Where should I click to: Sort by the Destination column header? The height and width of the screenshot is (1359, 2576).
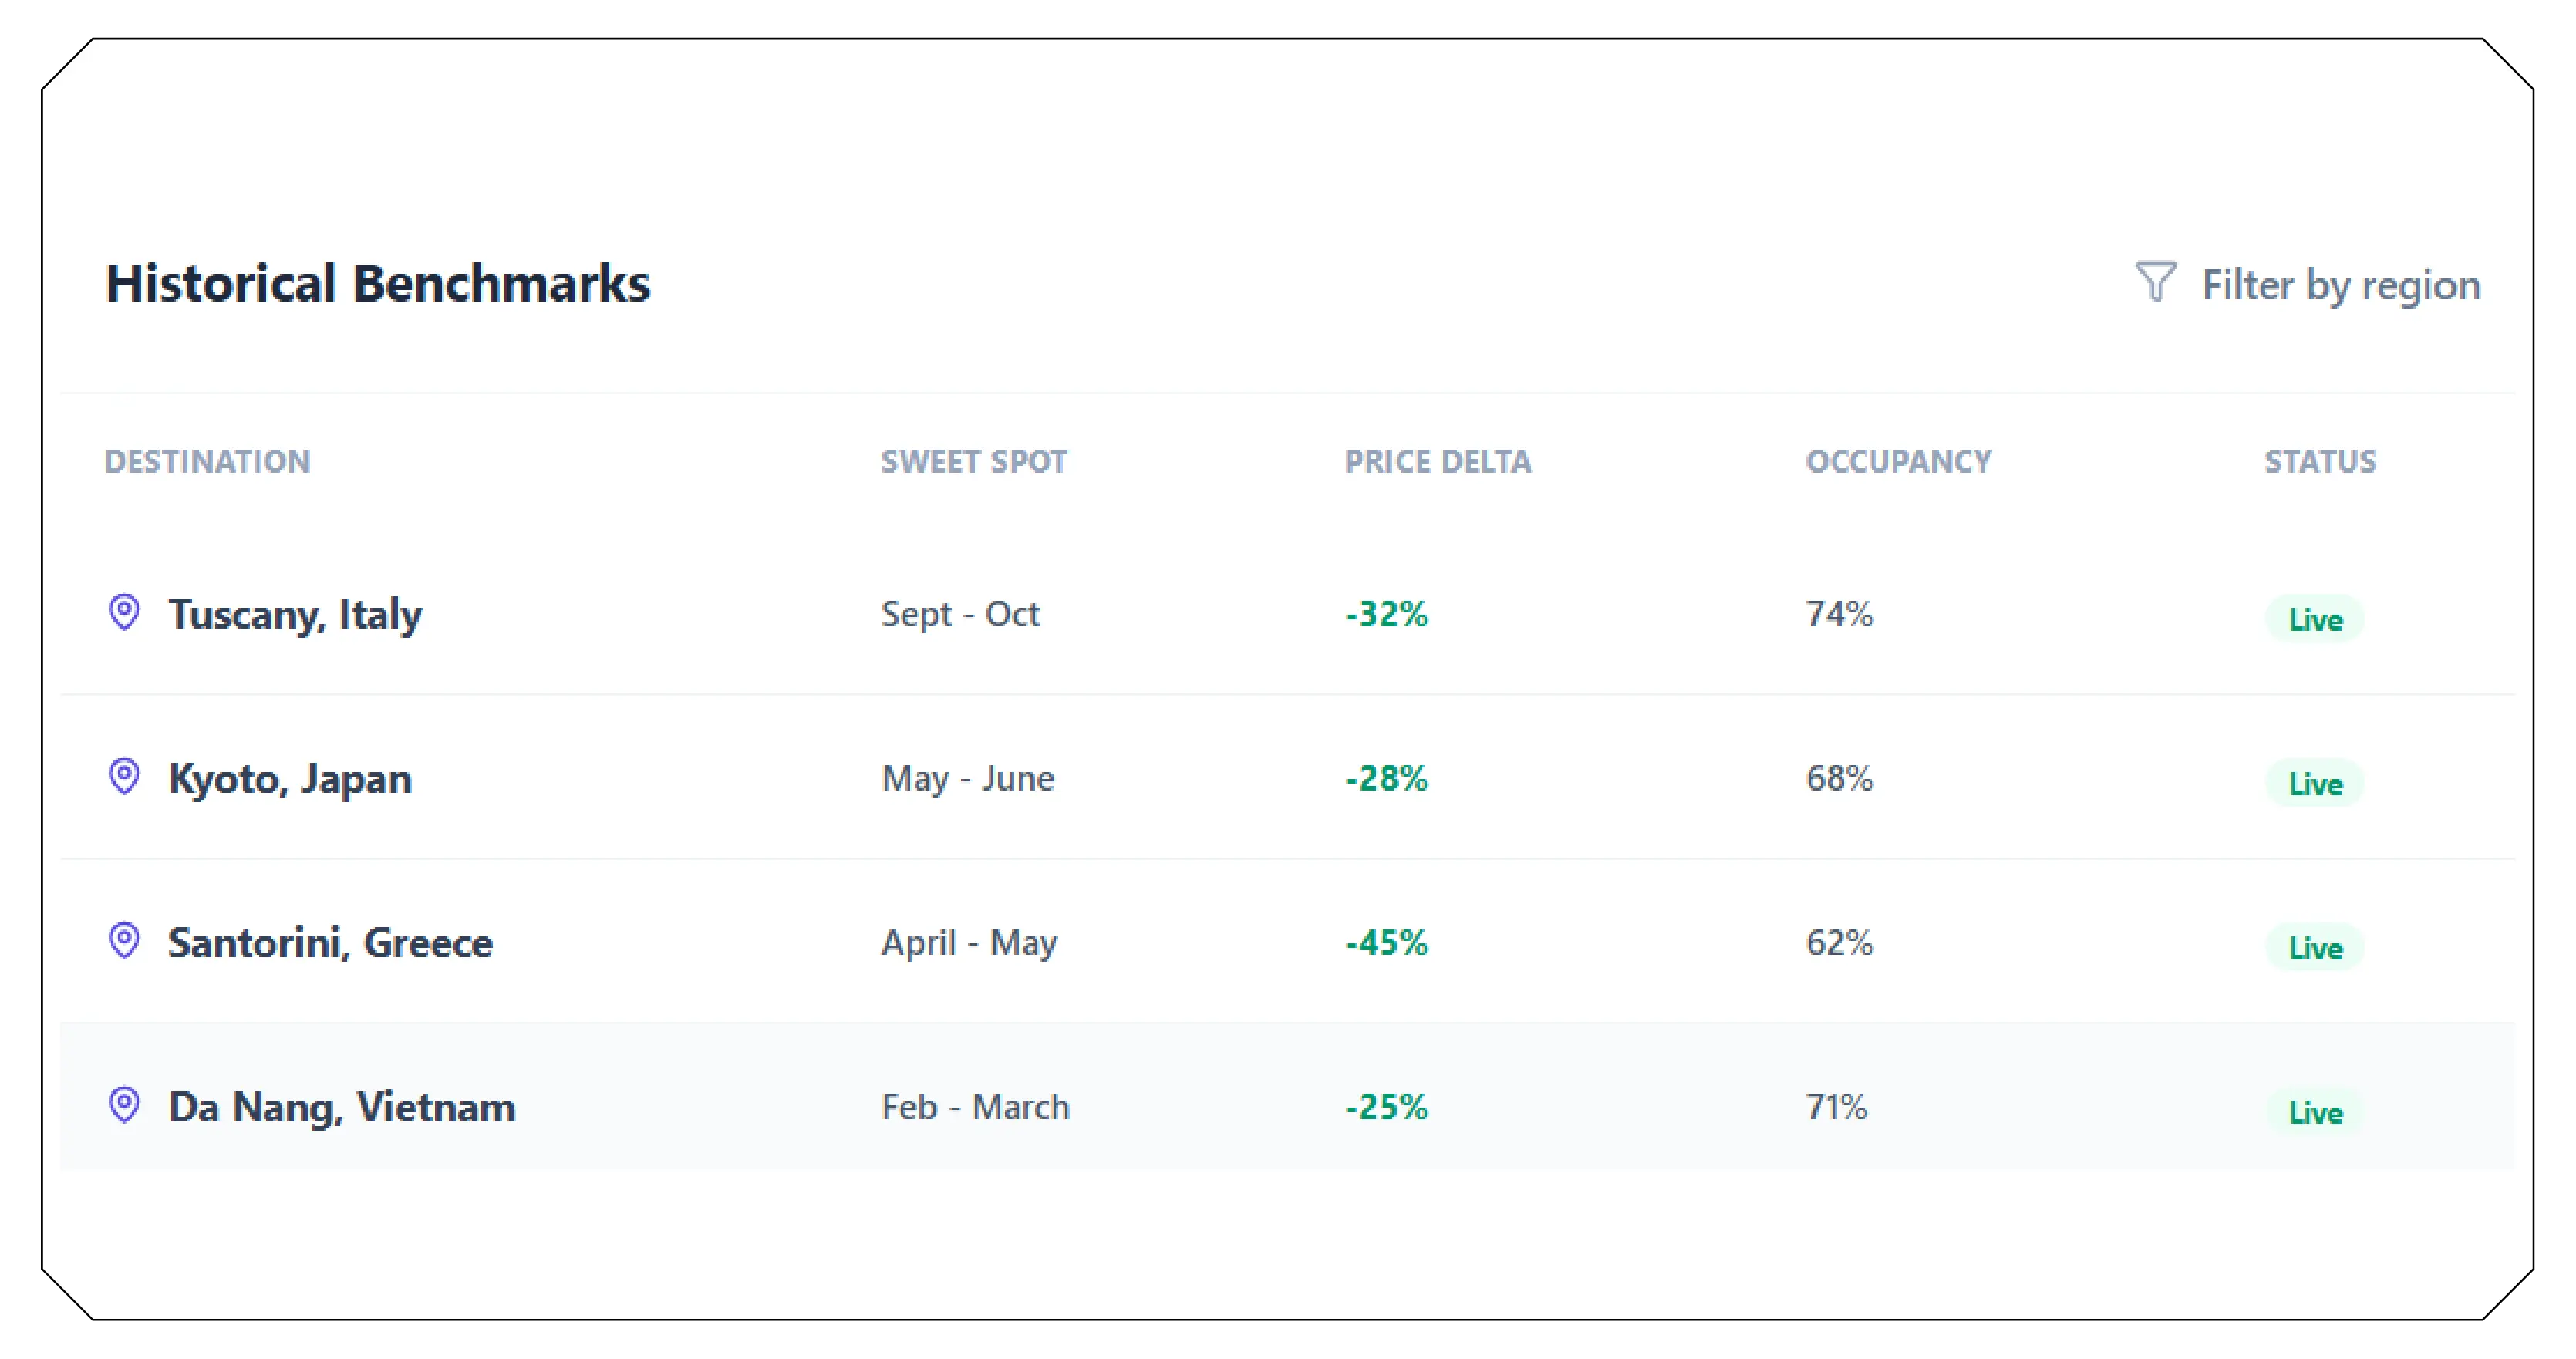(208, 461)
